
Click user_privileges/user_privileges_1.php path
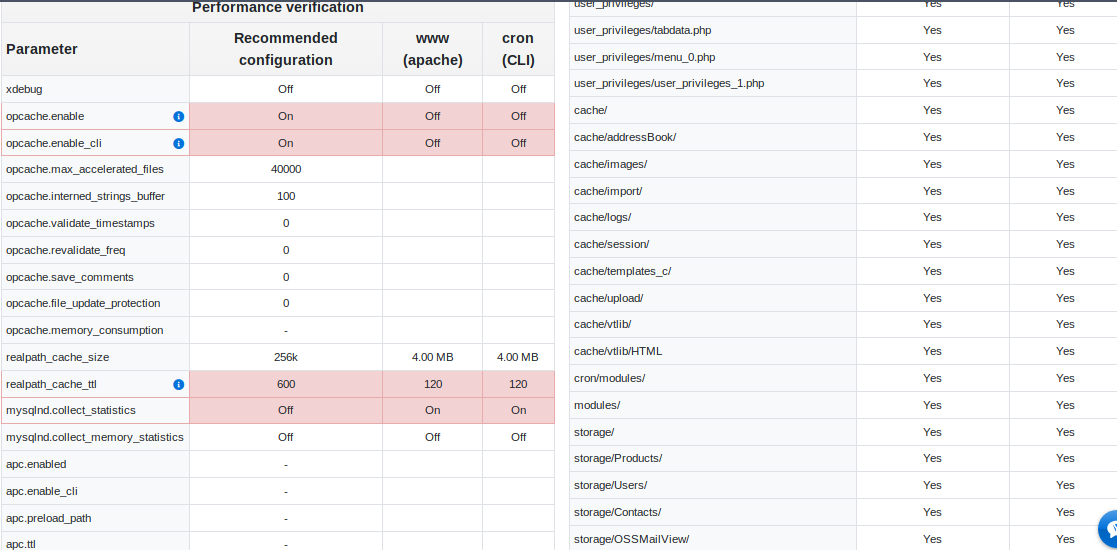click(669, 83)
